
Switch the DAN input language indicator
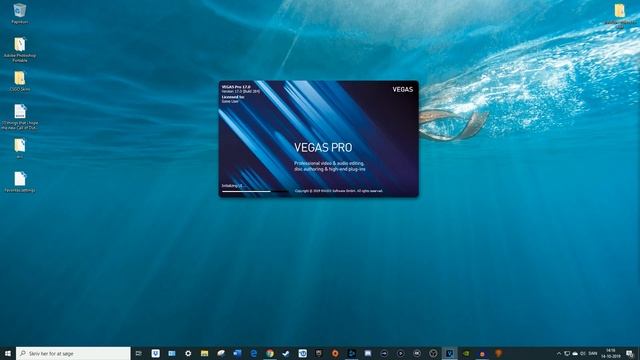click(593, 353)
